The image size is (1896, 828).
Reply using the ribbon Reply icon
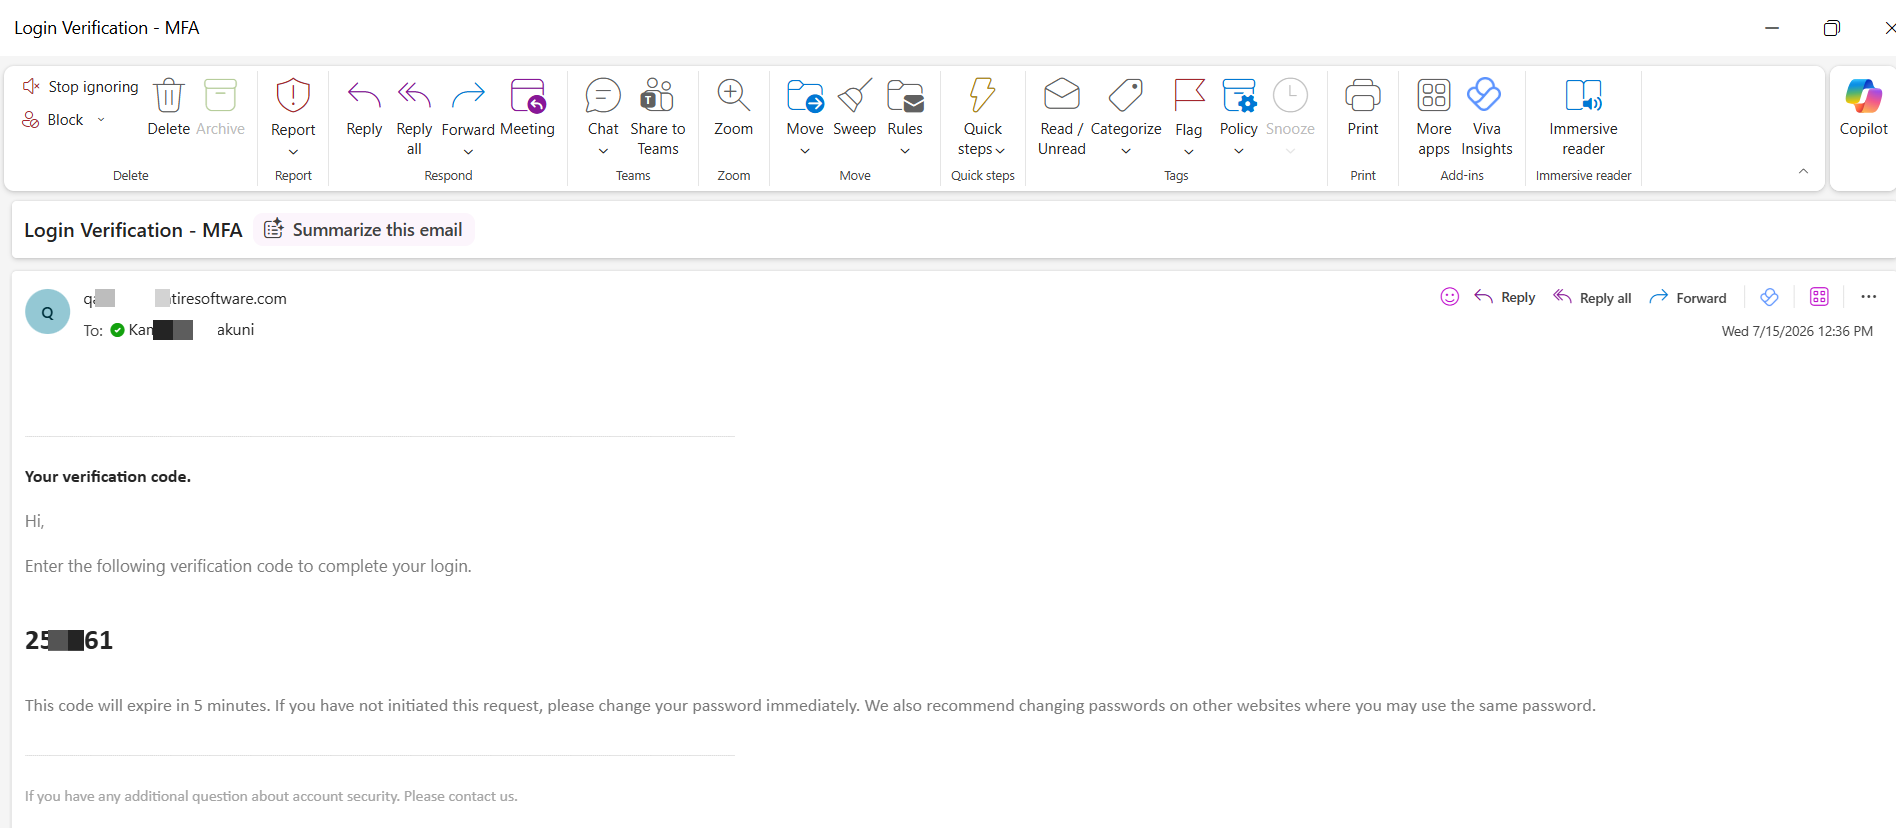click(x=364, y=108)
